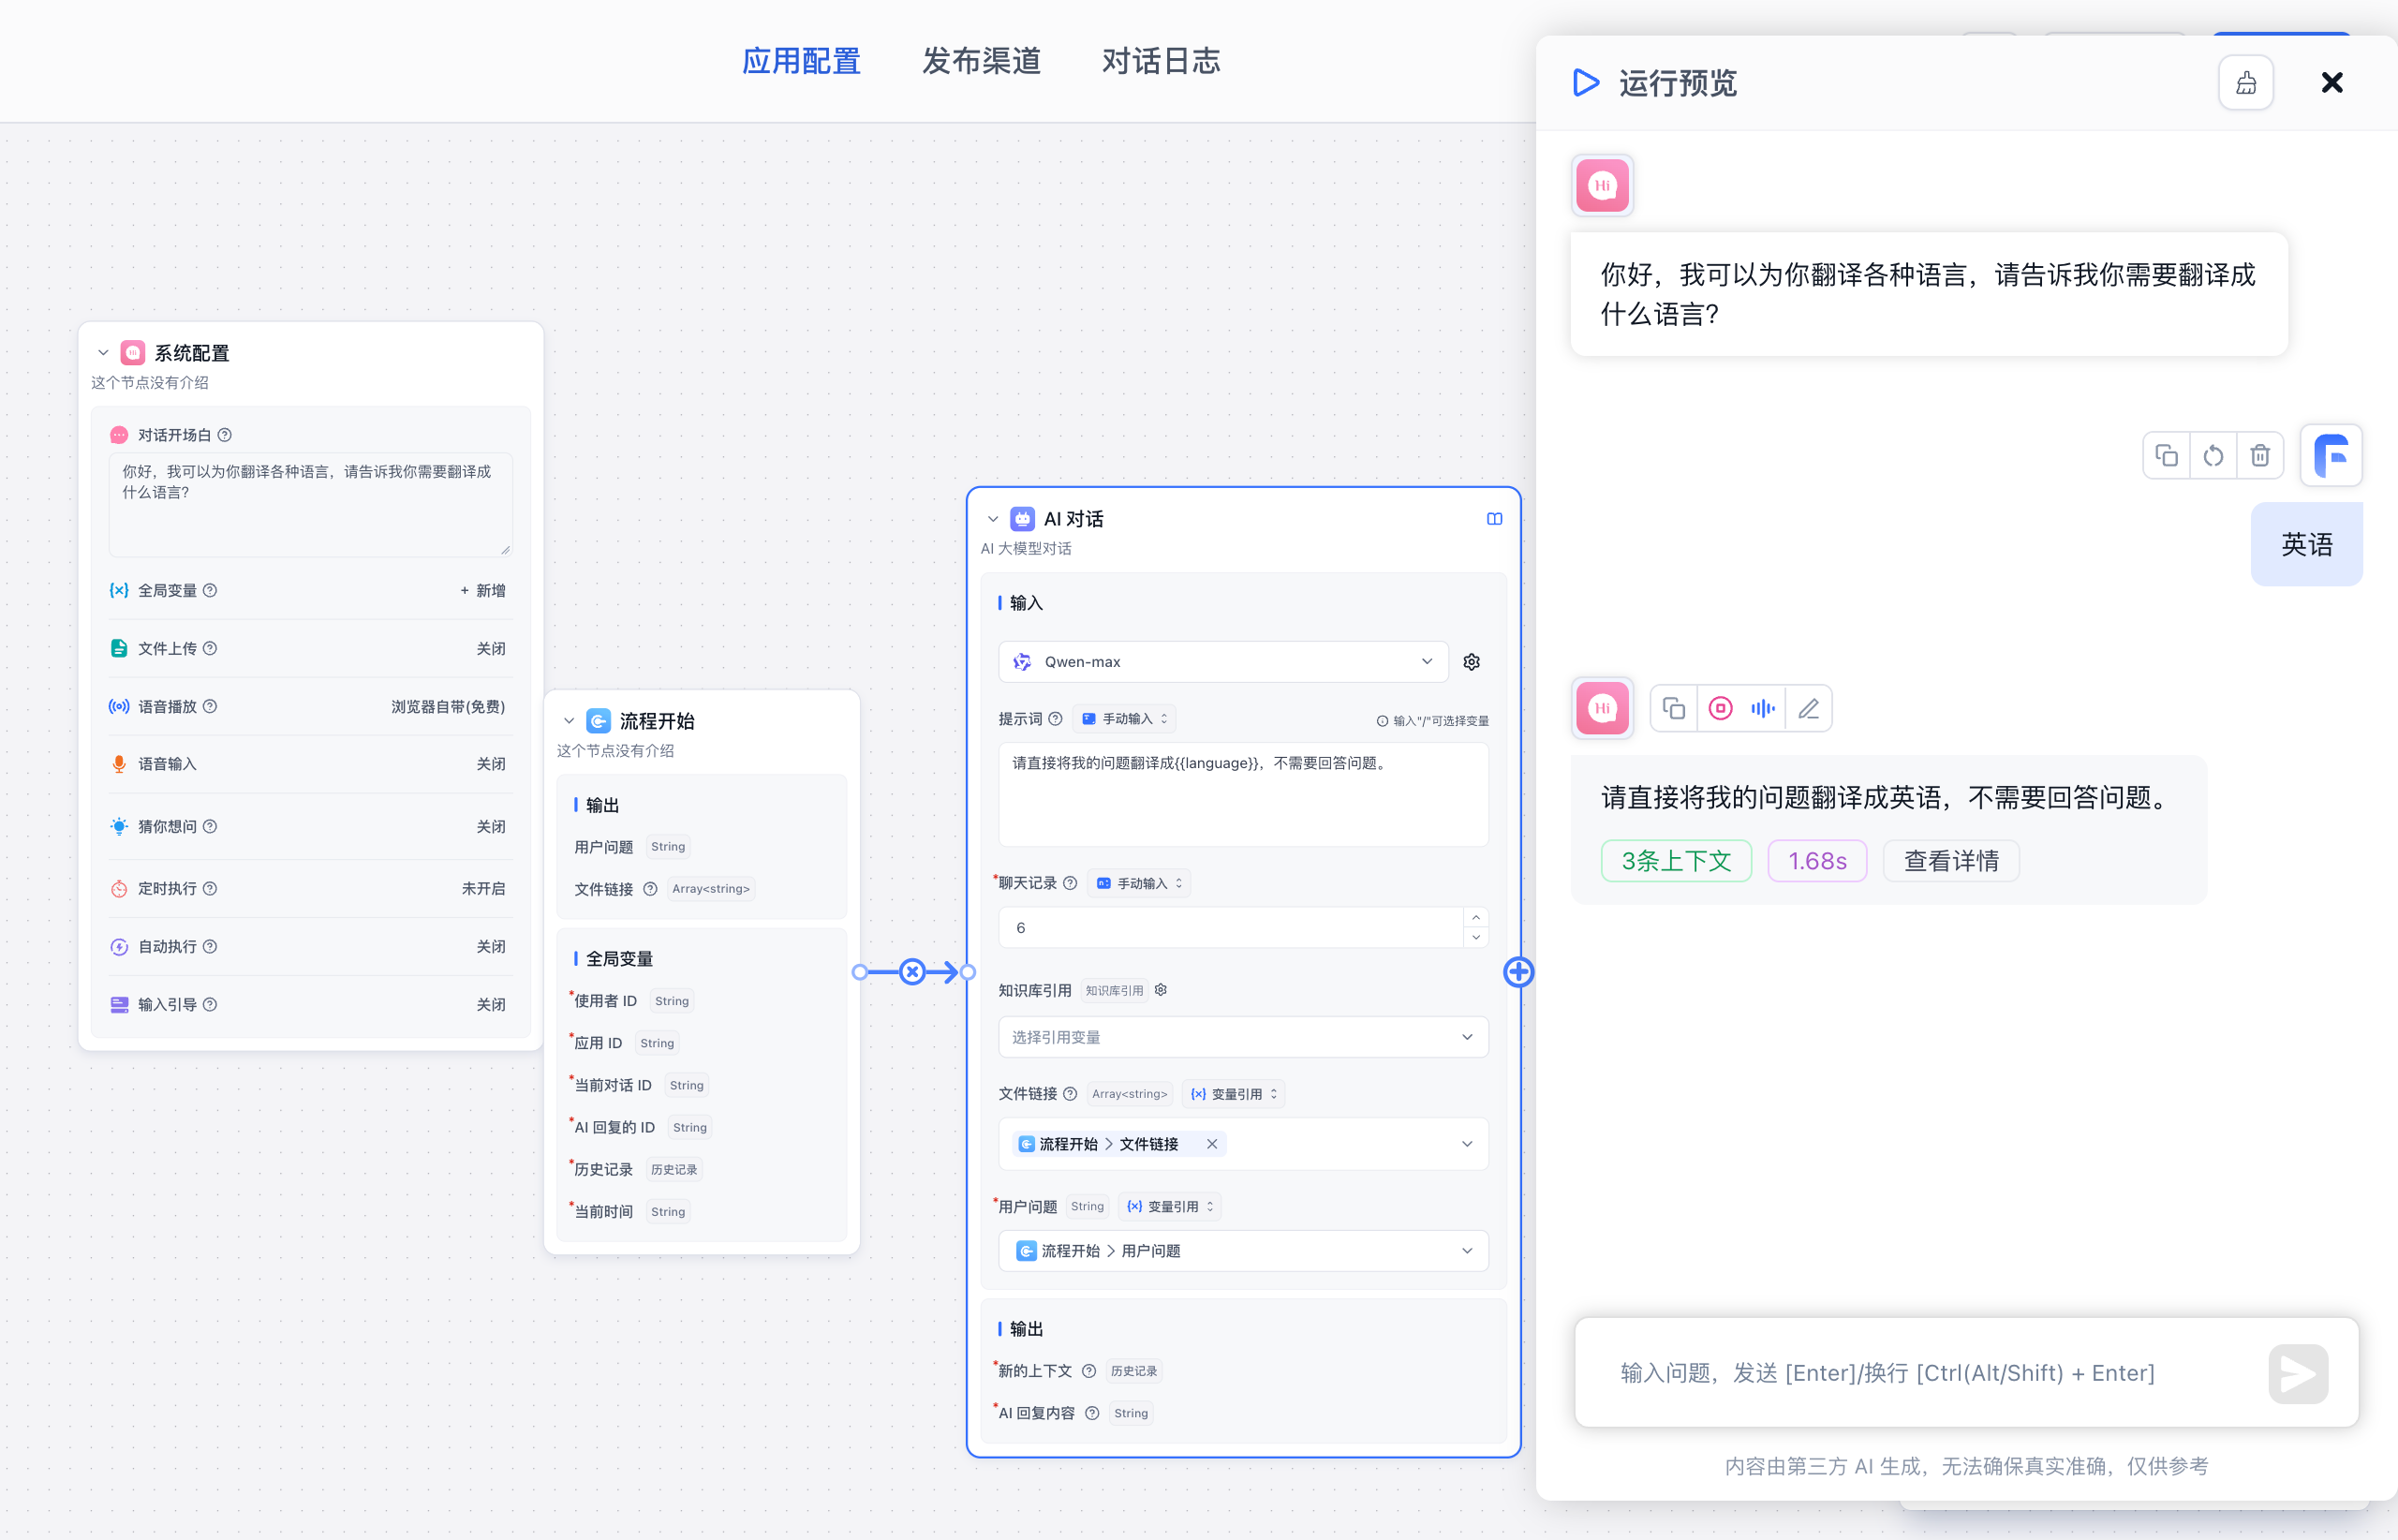Open the 选择引用变量 dropdown
The image size is (2398, 1540).
[1242, 1037]
